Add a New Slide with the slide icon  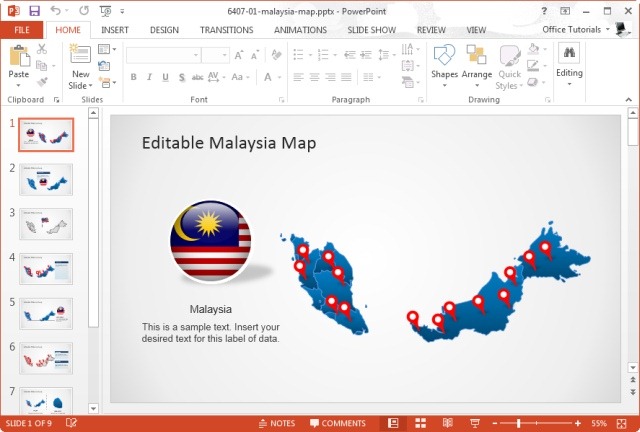coord(80,54)
